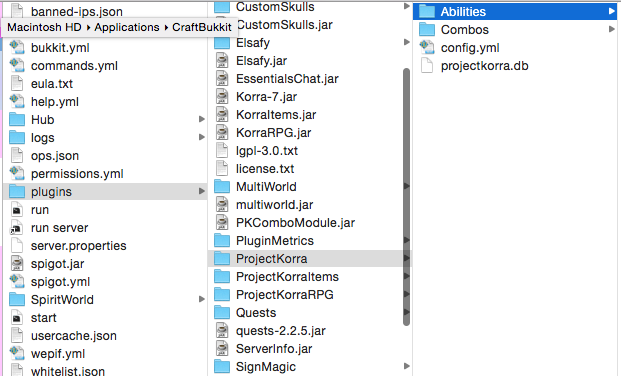Click the projectkorra.db document icon
621x376 pixels.
(x=427, y=65)
